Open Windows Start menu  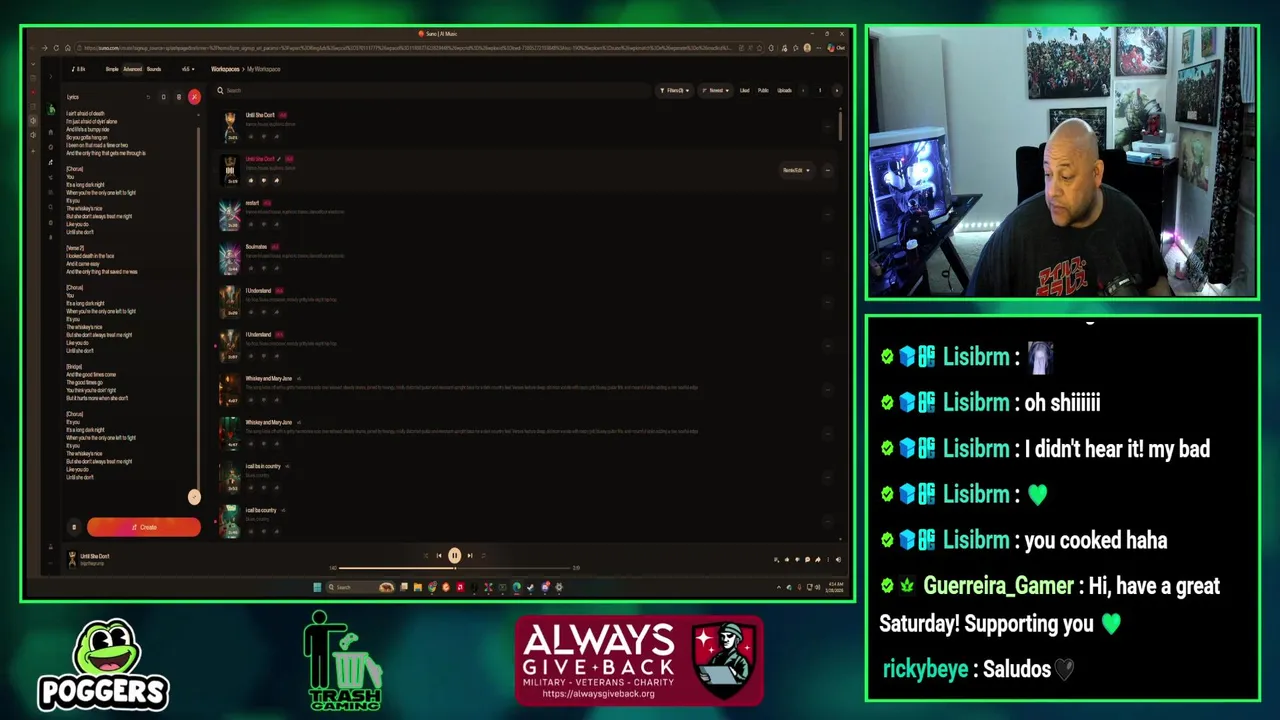[x=317, y=587]
